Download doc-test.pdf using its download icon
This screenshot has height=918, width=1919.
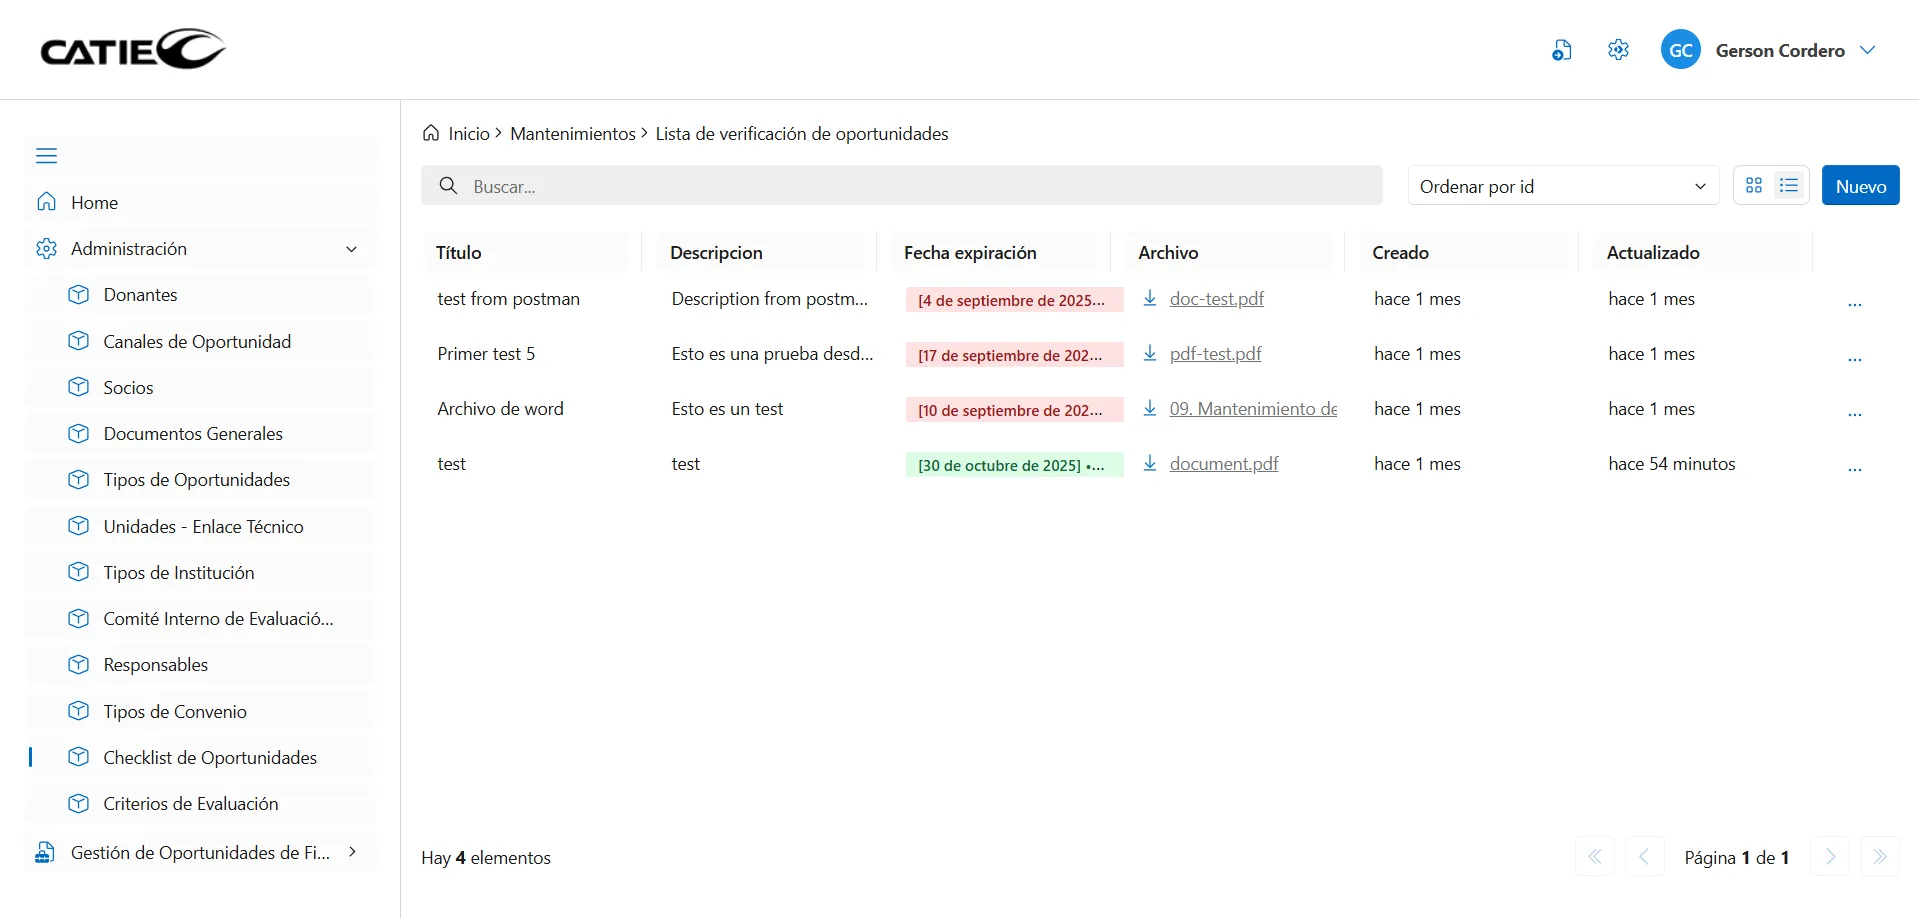click(x=1150, y=298)
